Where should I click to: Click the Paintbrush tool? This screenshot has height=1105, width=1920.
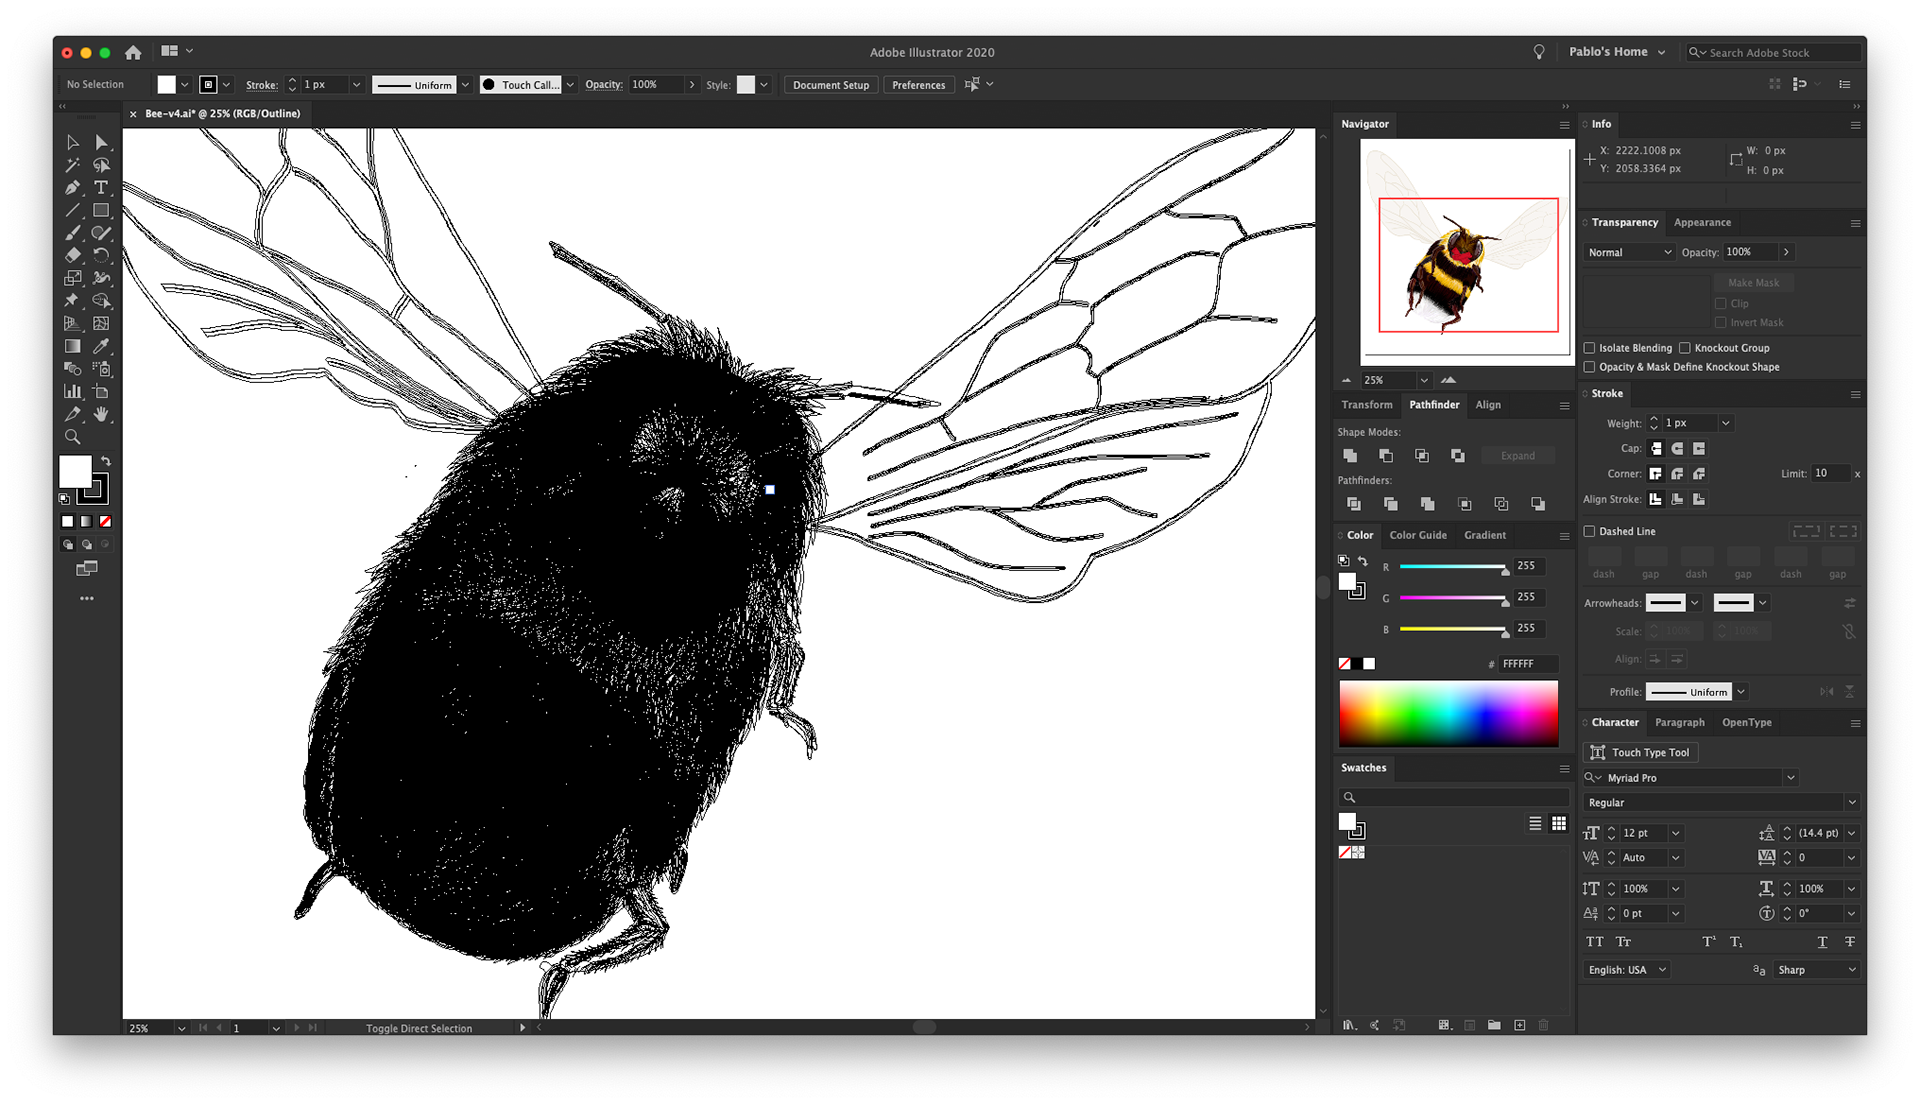73,233
